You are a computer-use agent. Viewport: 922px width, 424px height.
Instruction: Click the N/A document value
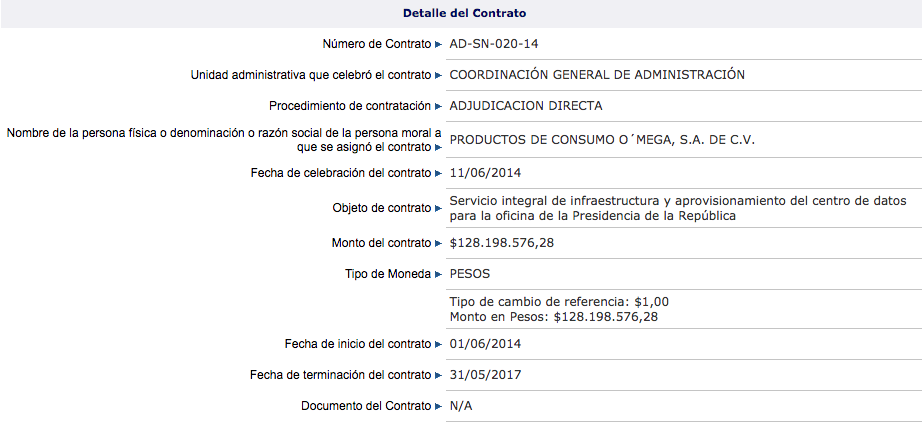pyautogui.click(x=462, y=407)
